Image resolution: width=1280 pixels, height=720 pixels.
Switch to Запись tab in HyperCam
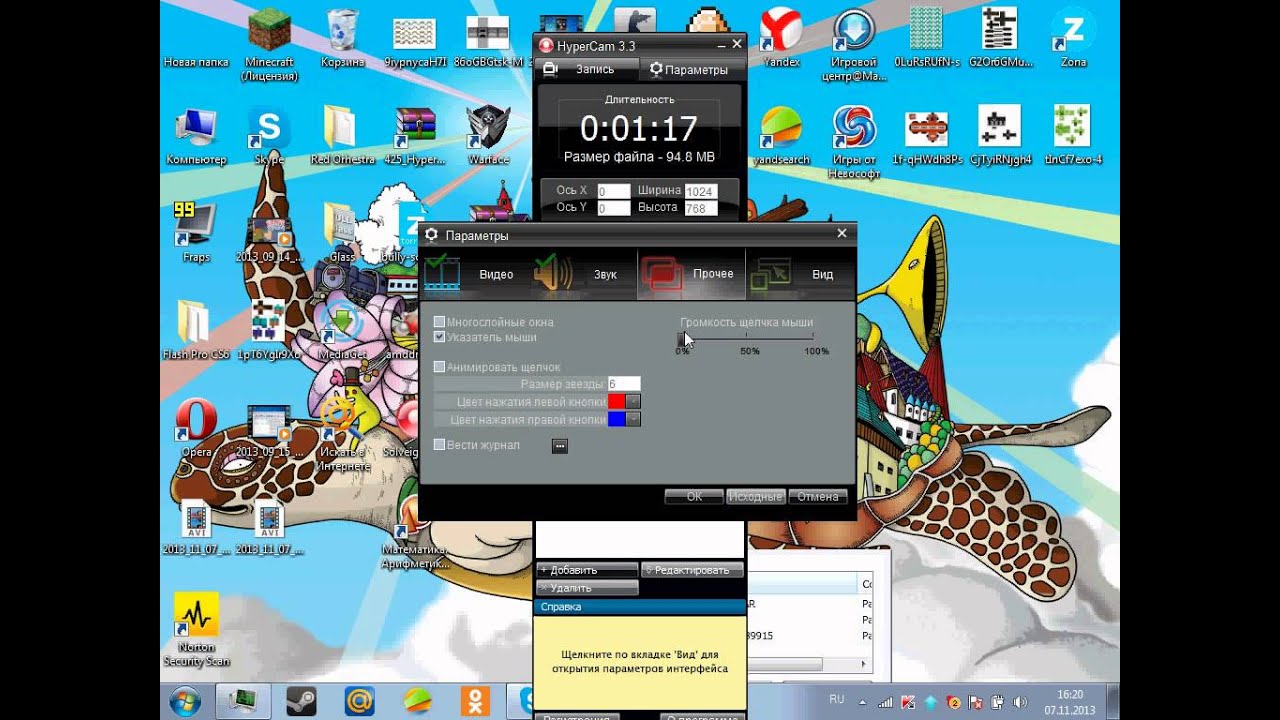coord(588,70)
